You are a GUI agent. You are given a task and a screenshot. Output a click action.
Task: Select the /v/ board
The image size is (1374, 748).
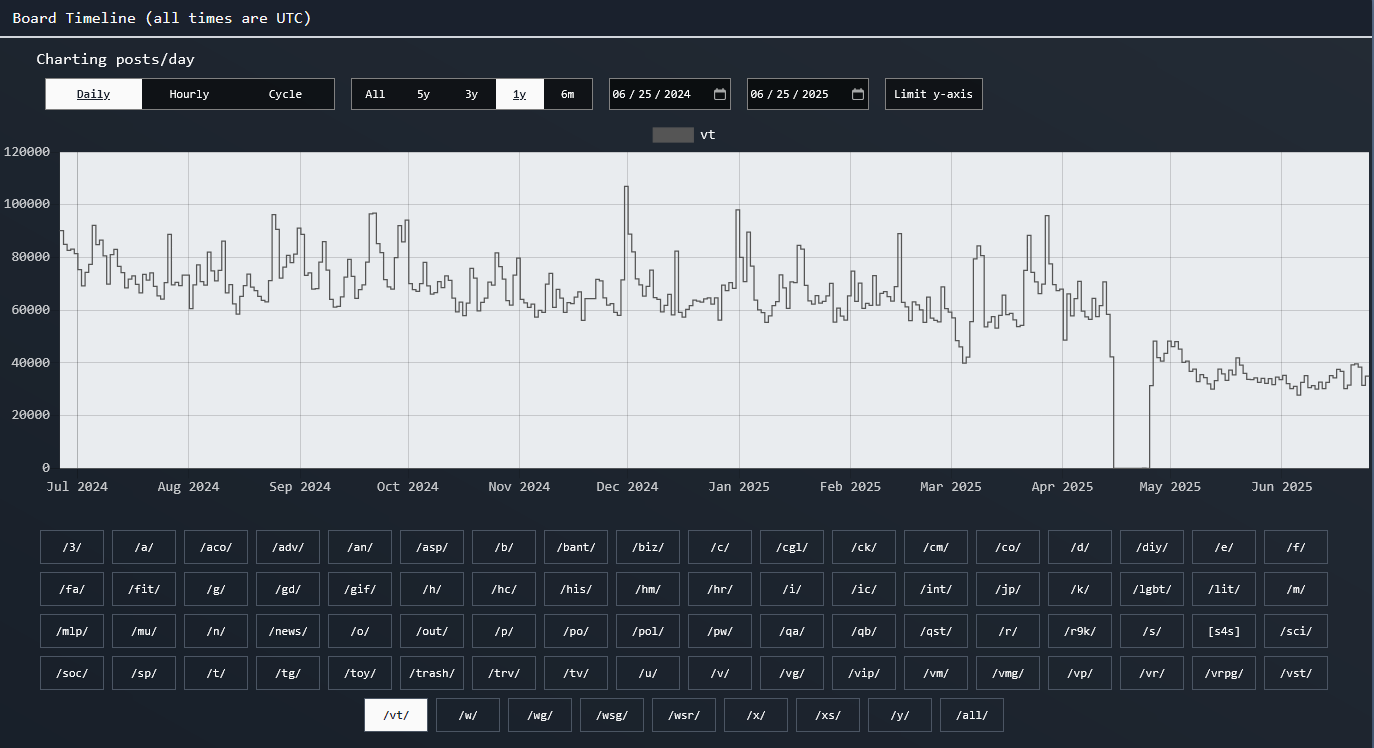[720, 673]
